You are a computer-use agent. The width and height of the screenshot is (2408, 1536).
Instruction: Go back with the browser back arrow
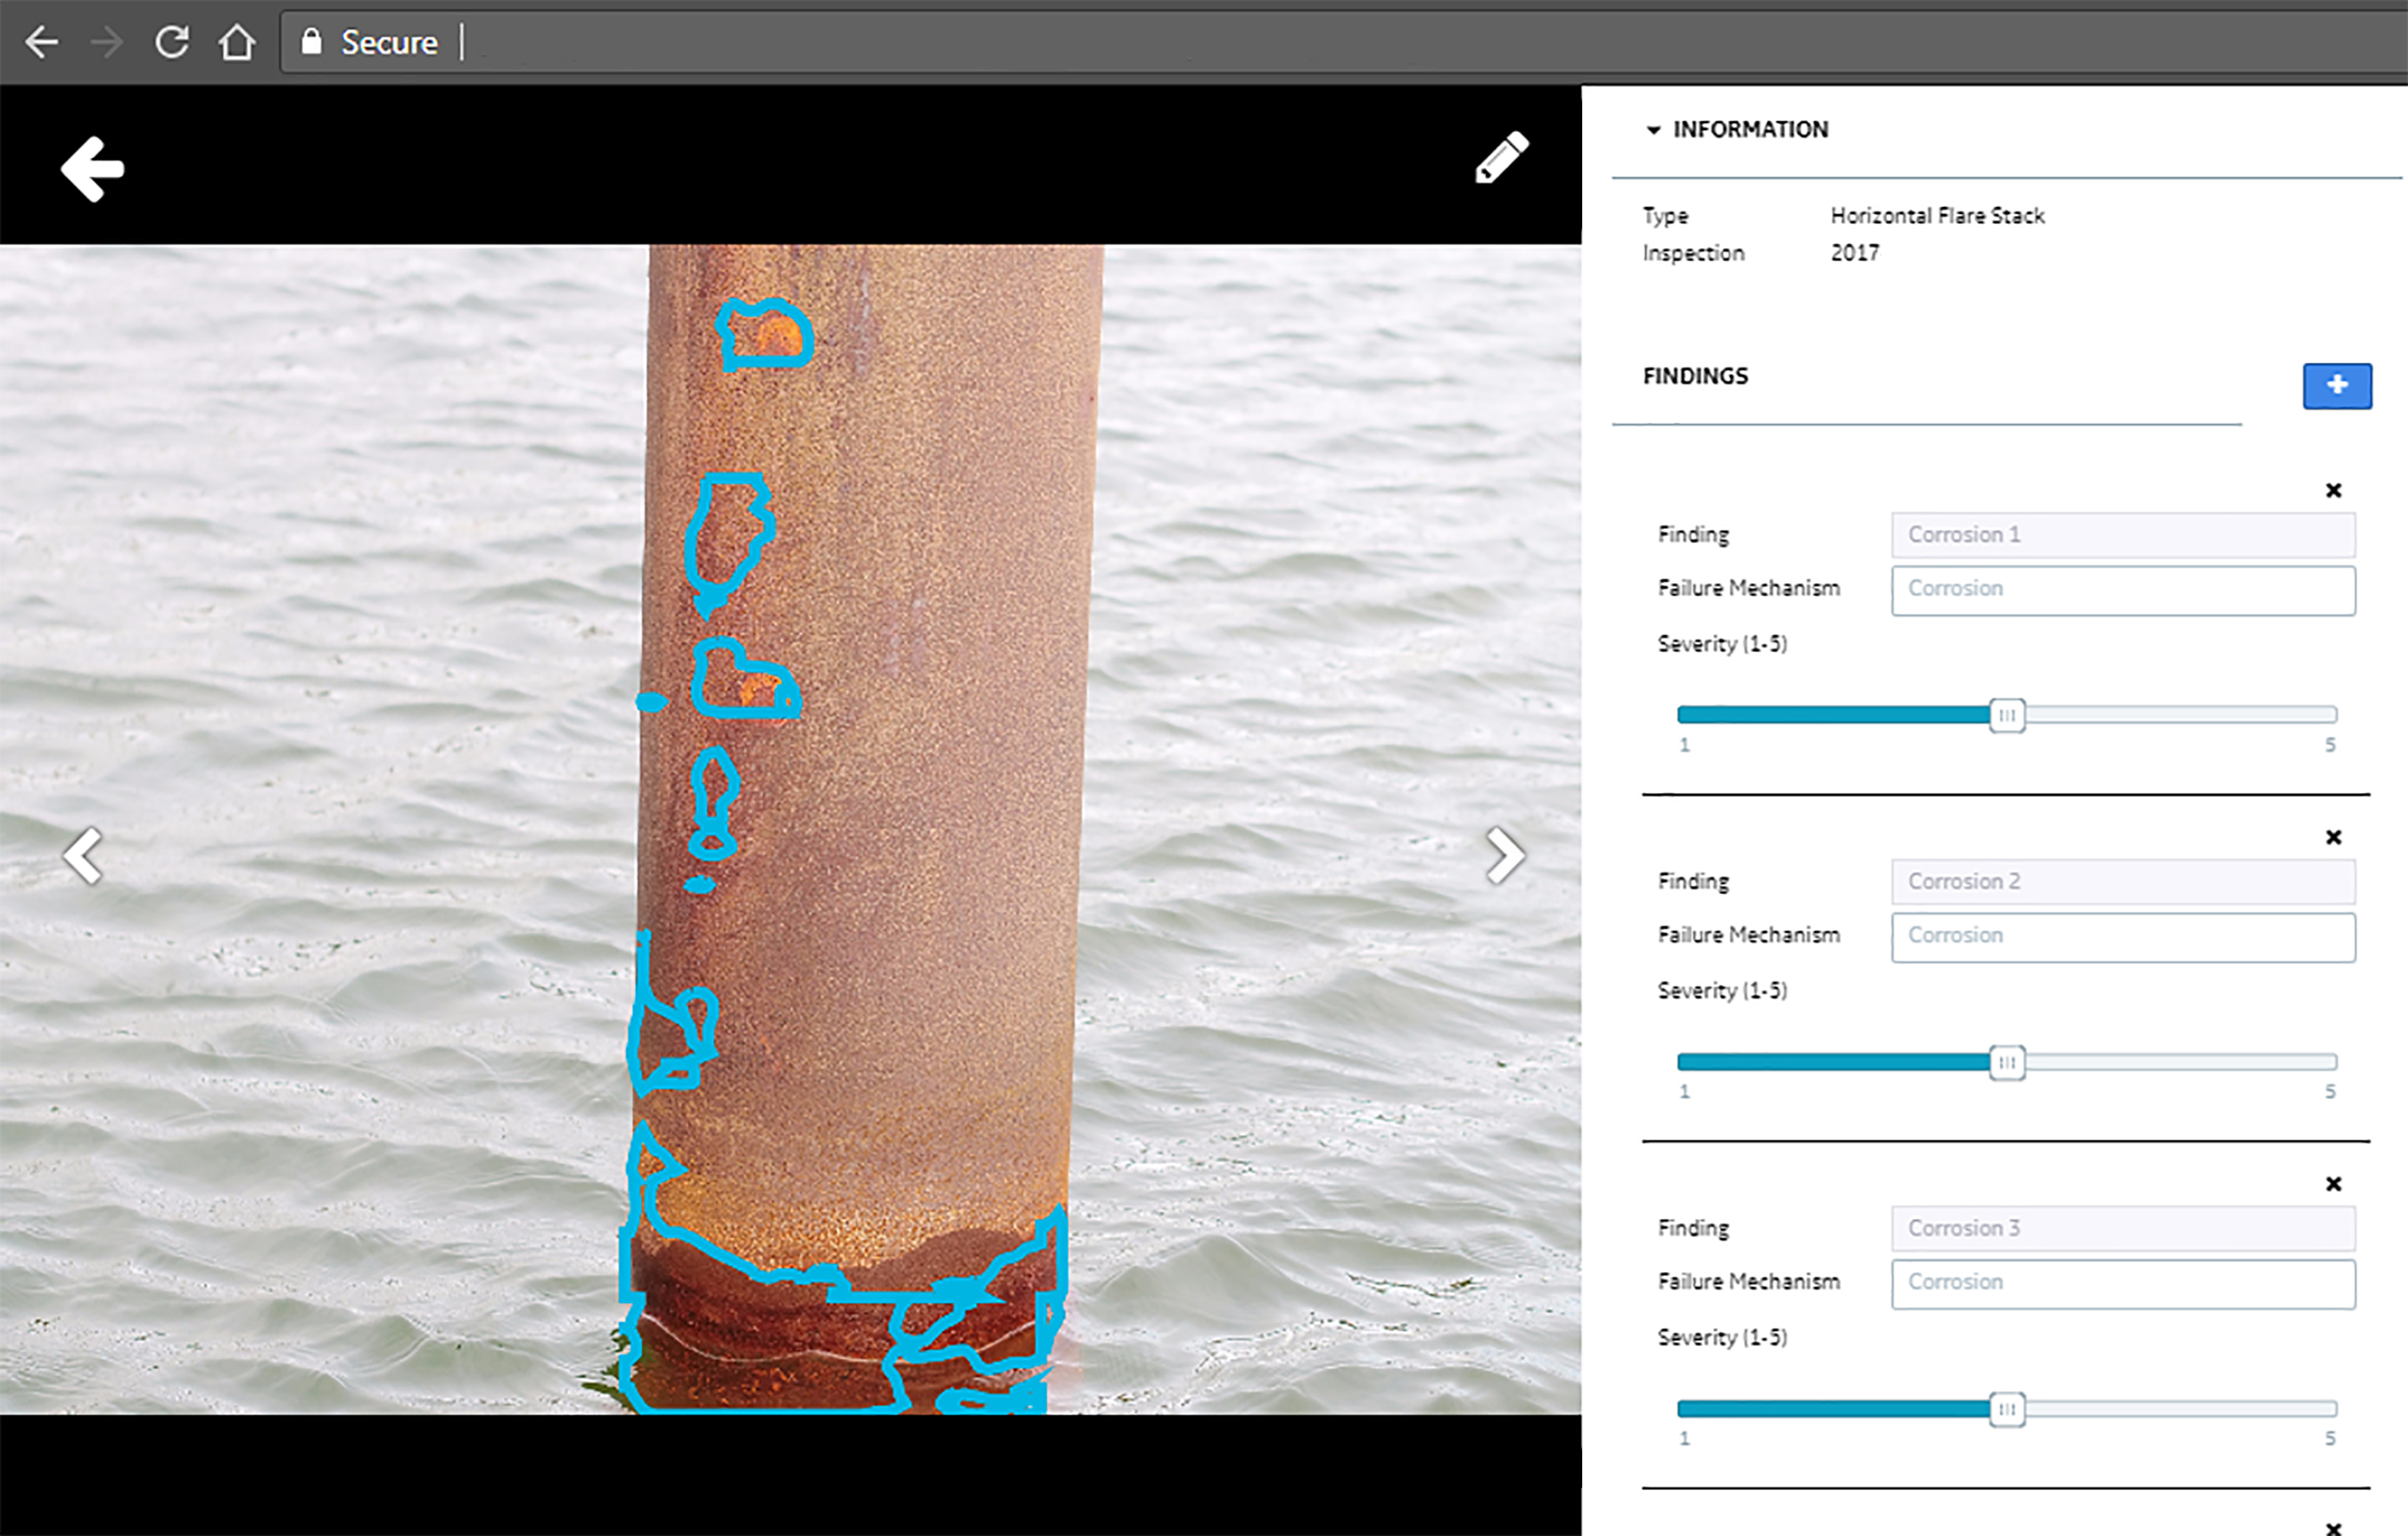tap(42, 42)
